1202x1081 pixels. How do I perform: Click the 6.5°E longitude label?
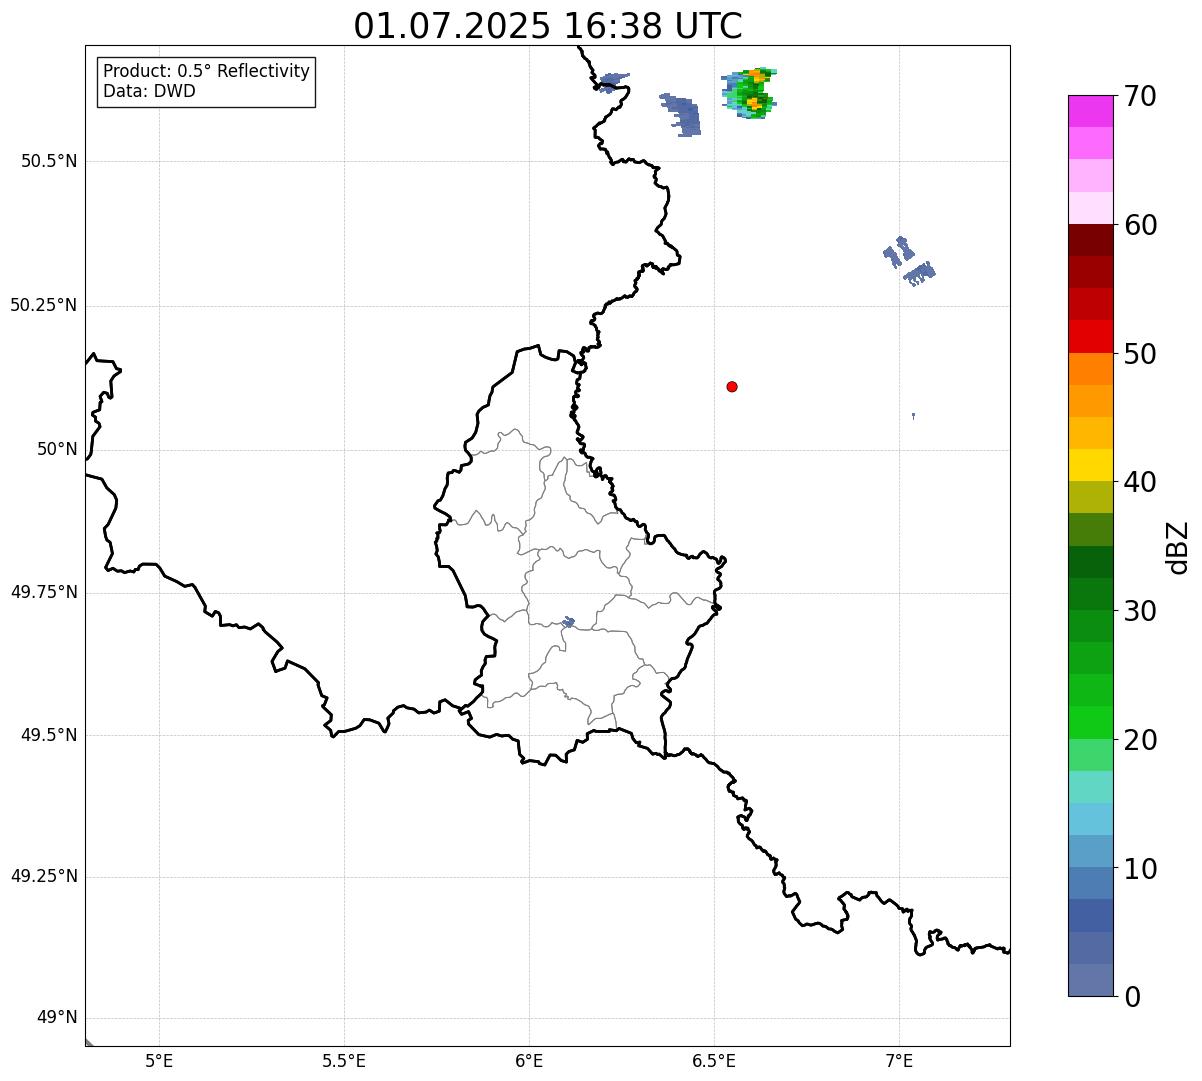coord(714,1061)
